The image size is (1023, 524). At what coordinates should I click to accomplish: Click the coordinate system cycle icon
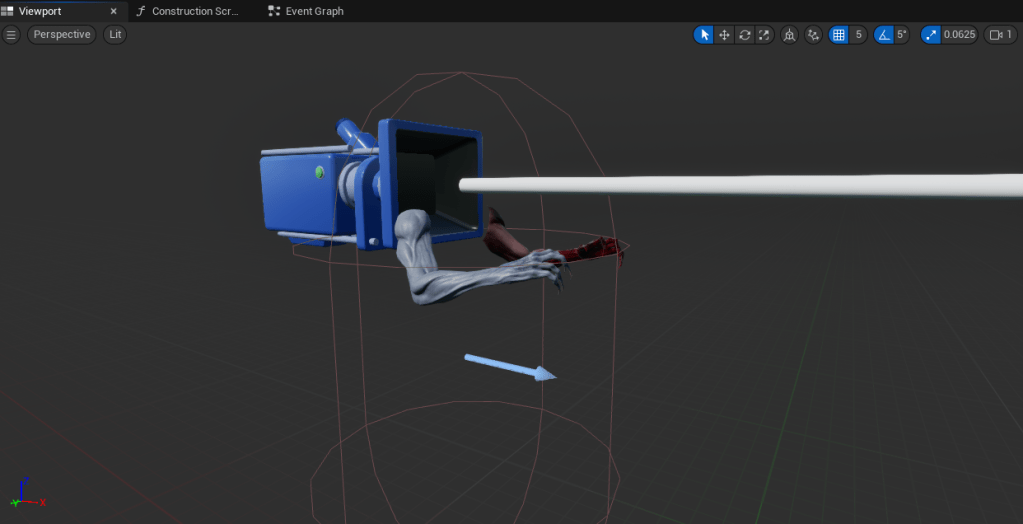(x=790, y=35)
